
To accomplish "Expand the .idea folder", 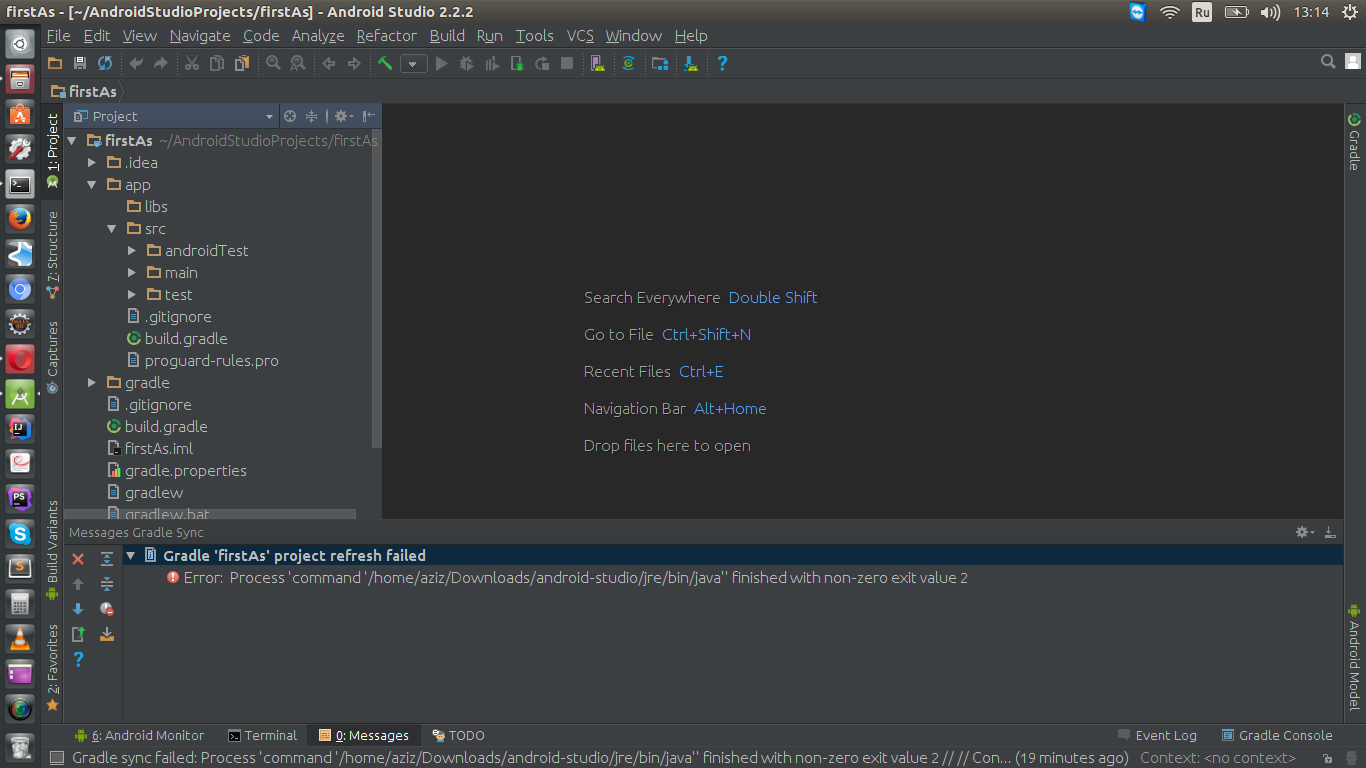I will click(x=92, y=163).
